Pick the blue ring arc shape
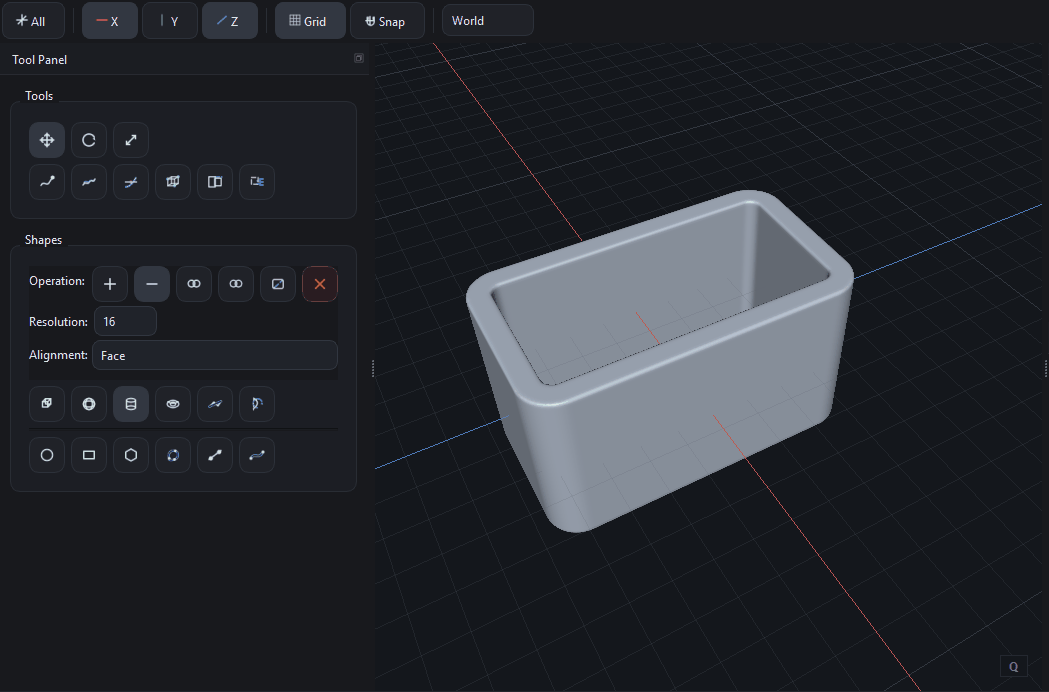Screen dimensions: 1049x692 click(173, 455)
